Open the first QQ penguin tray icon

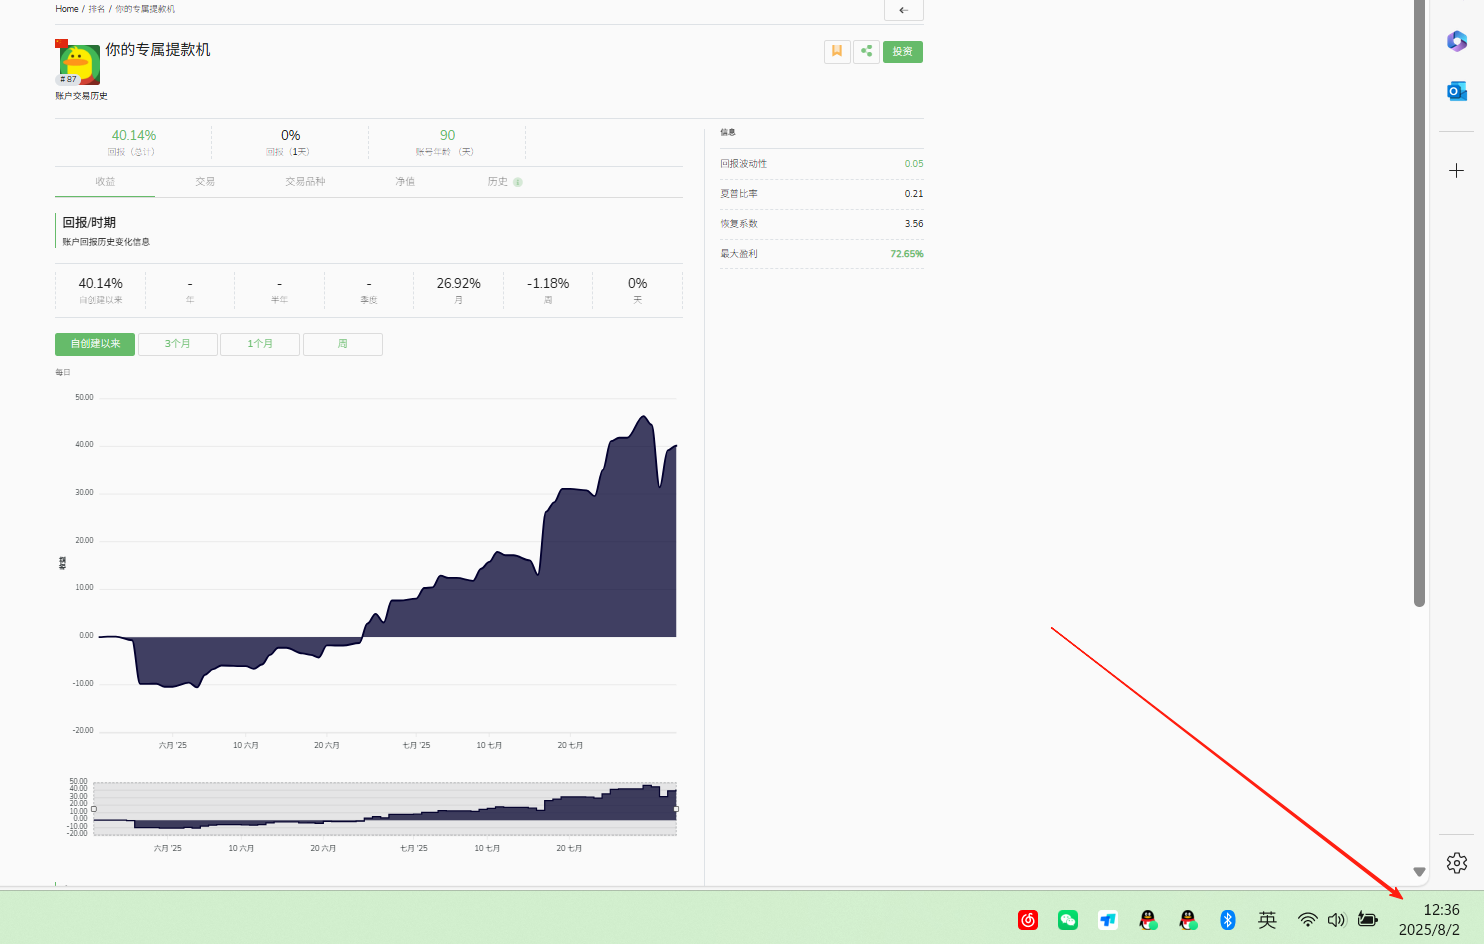(1148, 920)
